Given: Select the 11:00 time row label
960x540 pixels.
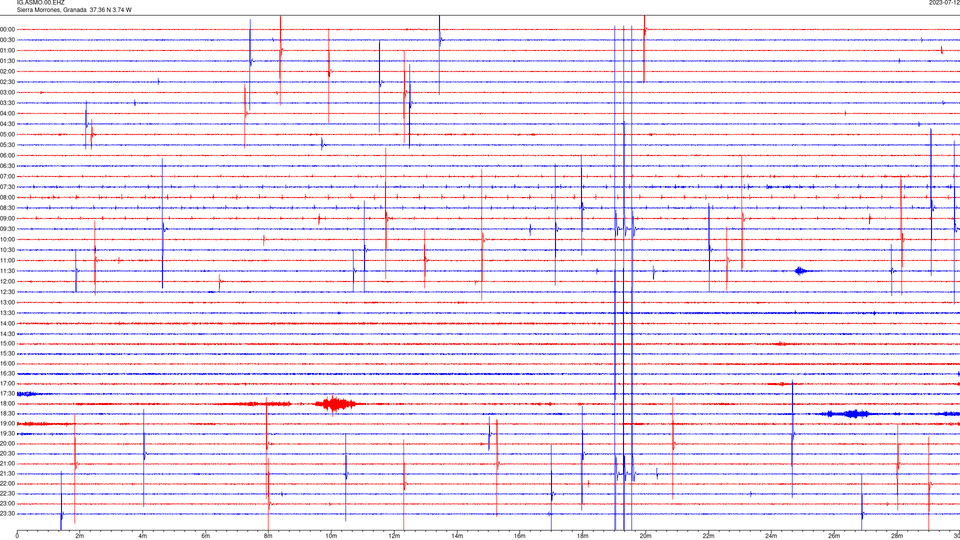Looking at the screenshot, I should (x=7, y=260).
